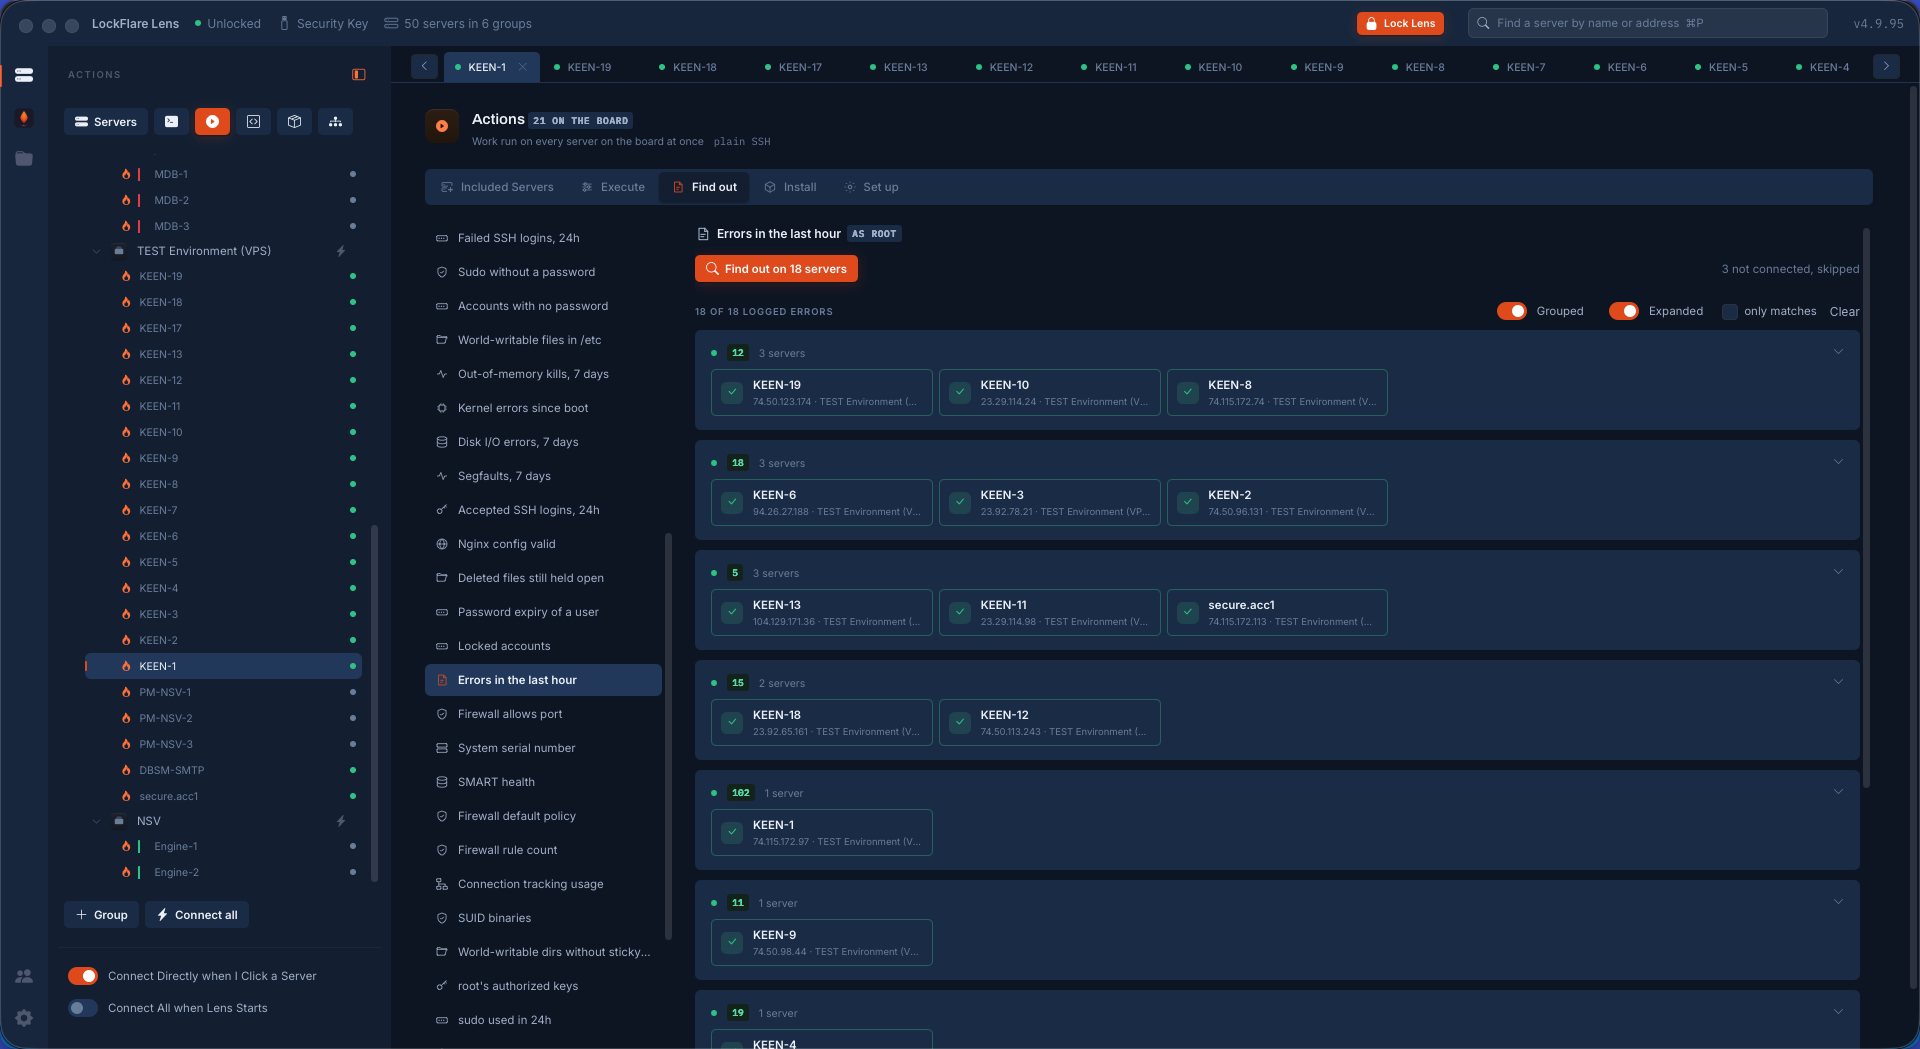The height and width of the screenshot is (1049, 1920).
Task: Click the Lock Lens button
Action: (1400, 23)
